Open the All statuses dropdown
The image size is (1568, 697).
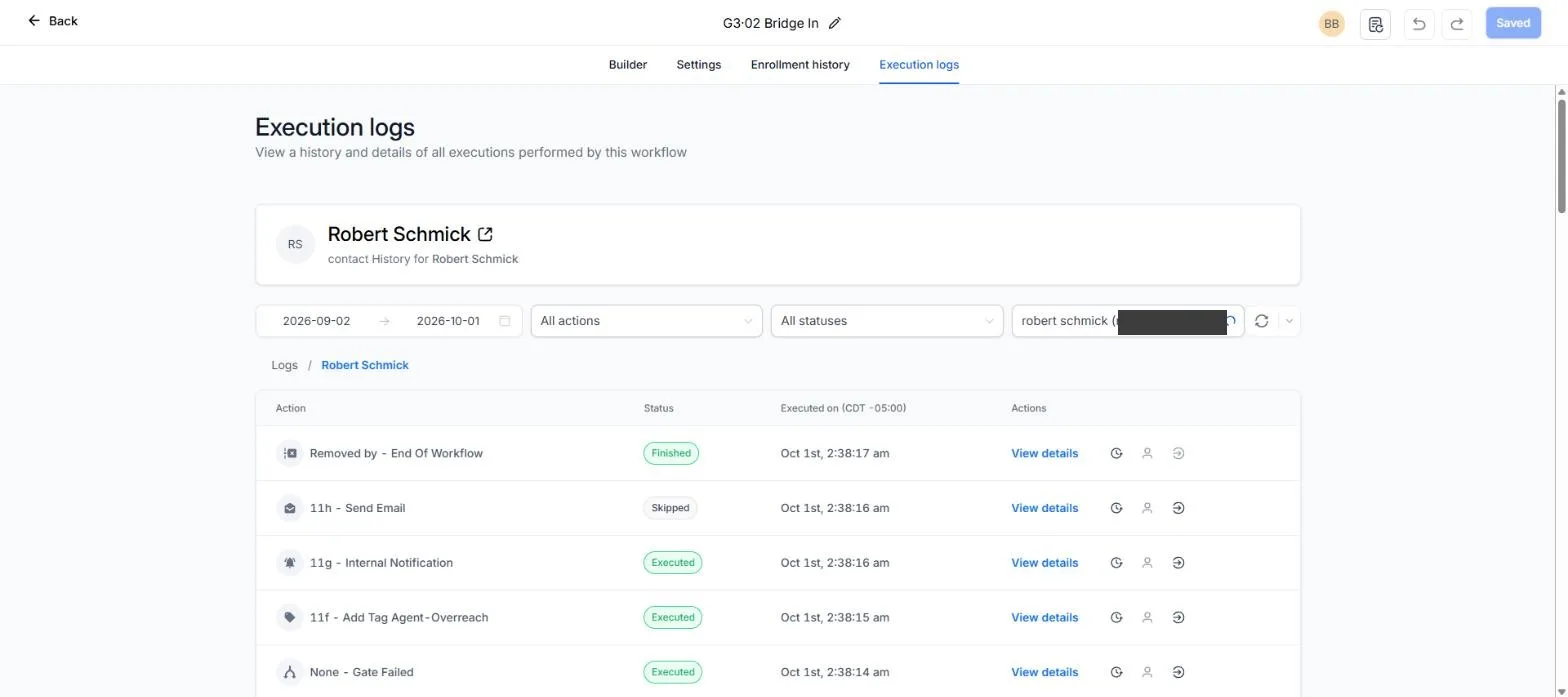click(887, 321)
